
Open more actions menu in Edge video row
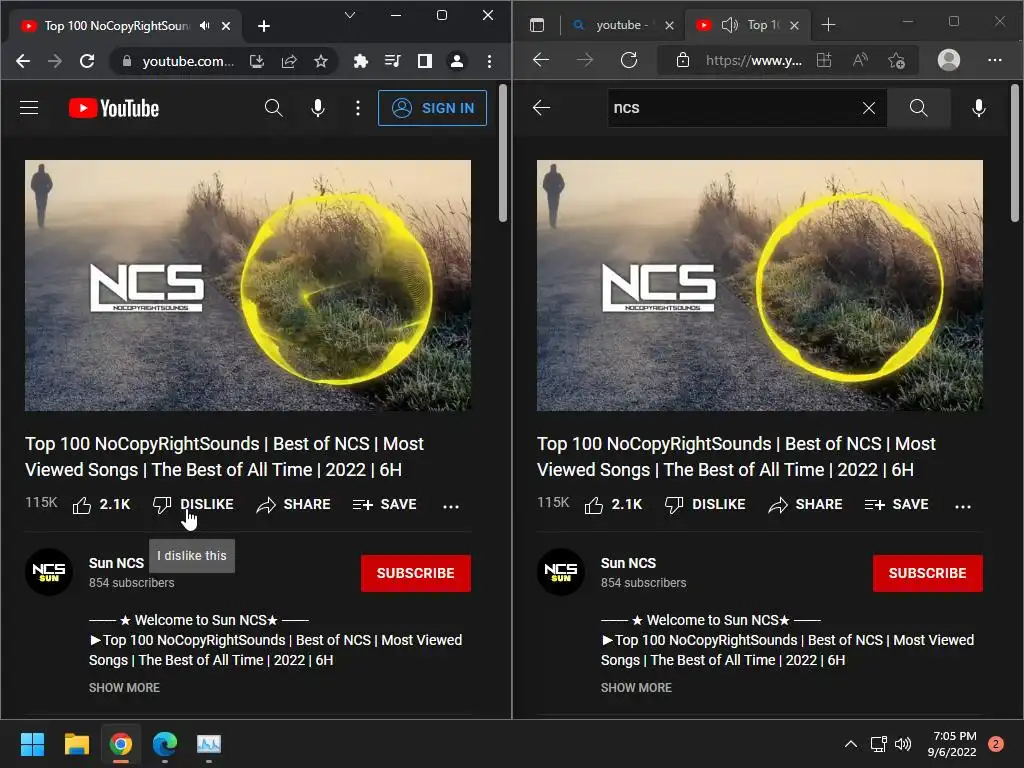click(963, 505)
